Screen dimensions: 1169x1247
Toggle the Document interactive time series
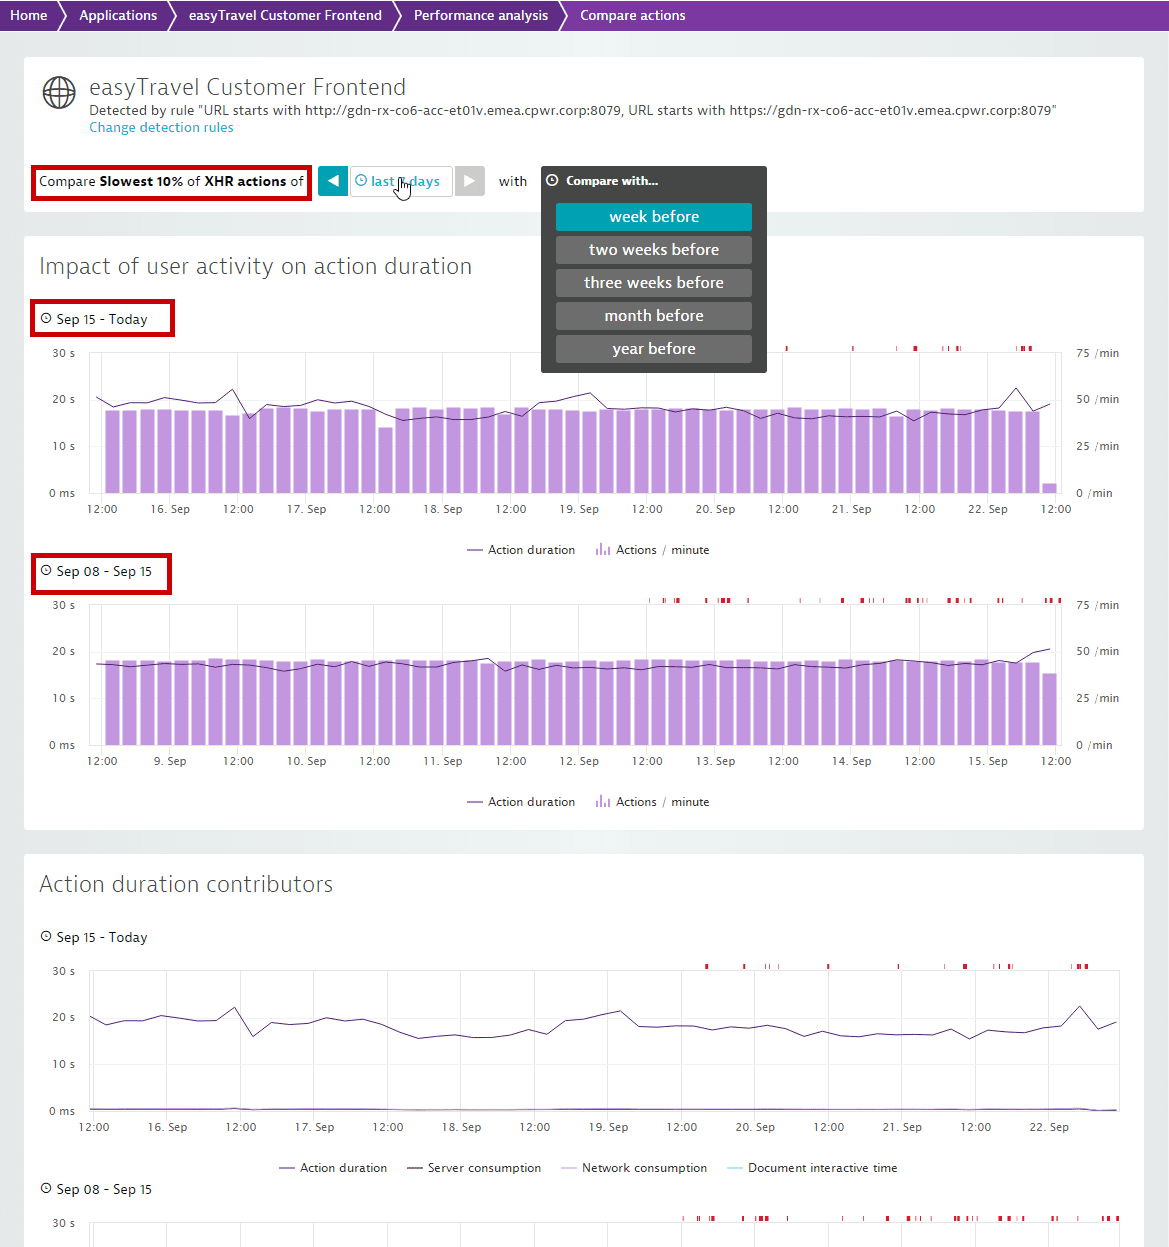pos(812,1168)
